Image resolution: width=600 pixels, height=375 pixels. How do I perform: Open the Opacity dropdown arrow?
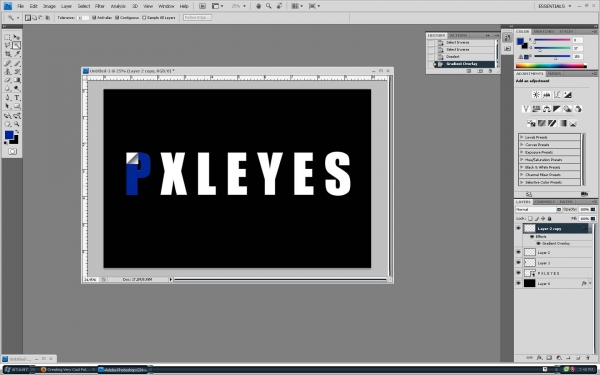593,210
